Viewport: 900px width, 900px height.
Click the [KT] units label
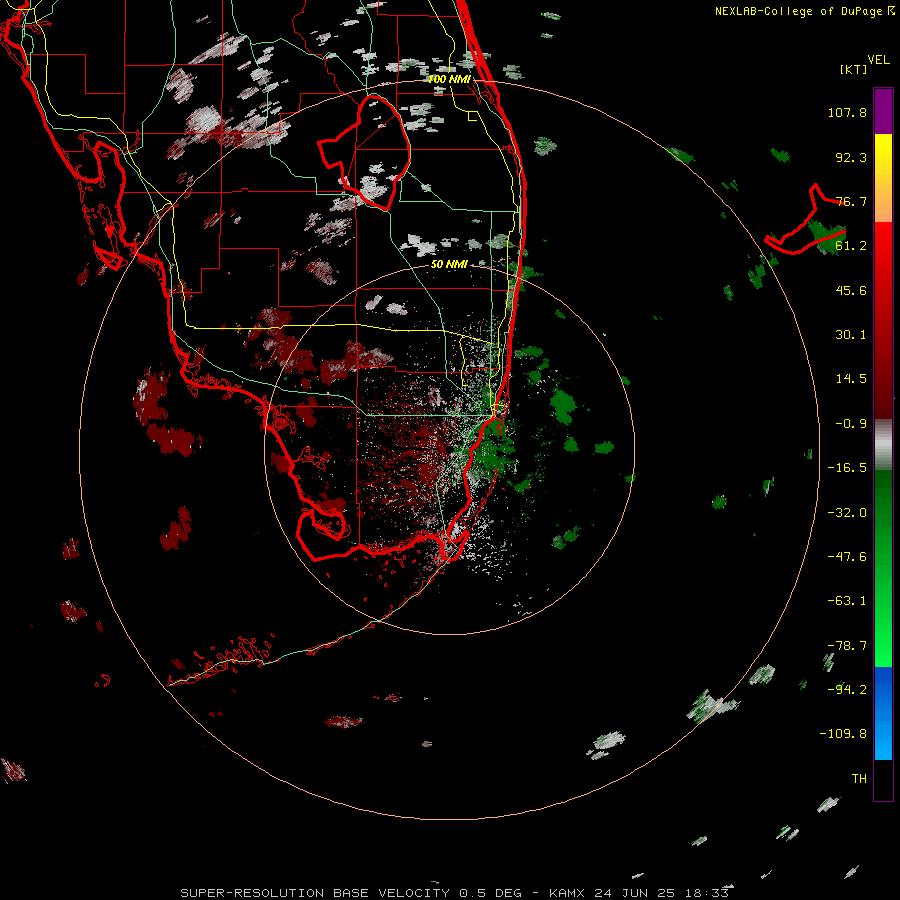(x=853, y=69)
